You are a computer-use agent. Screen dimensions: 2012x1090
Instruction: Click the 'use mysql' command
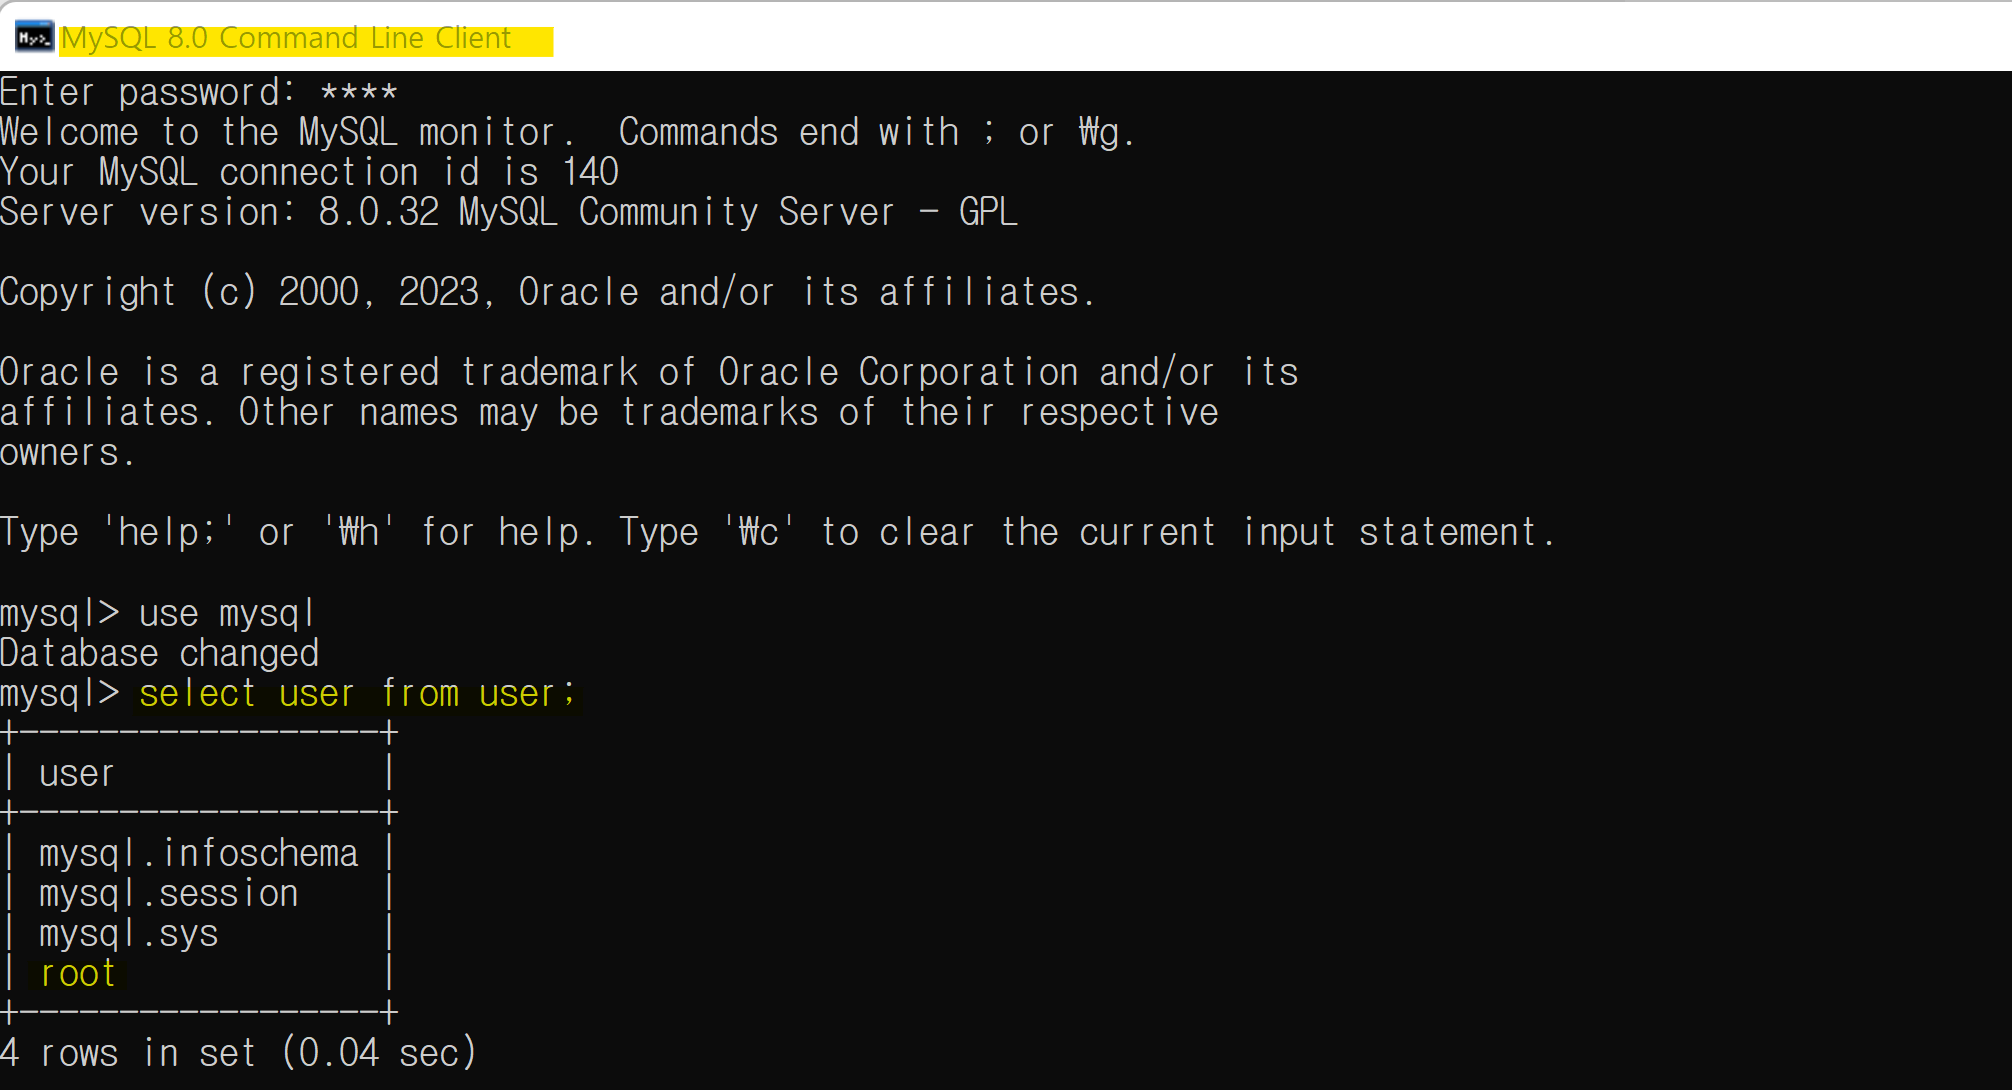point(227,613)
